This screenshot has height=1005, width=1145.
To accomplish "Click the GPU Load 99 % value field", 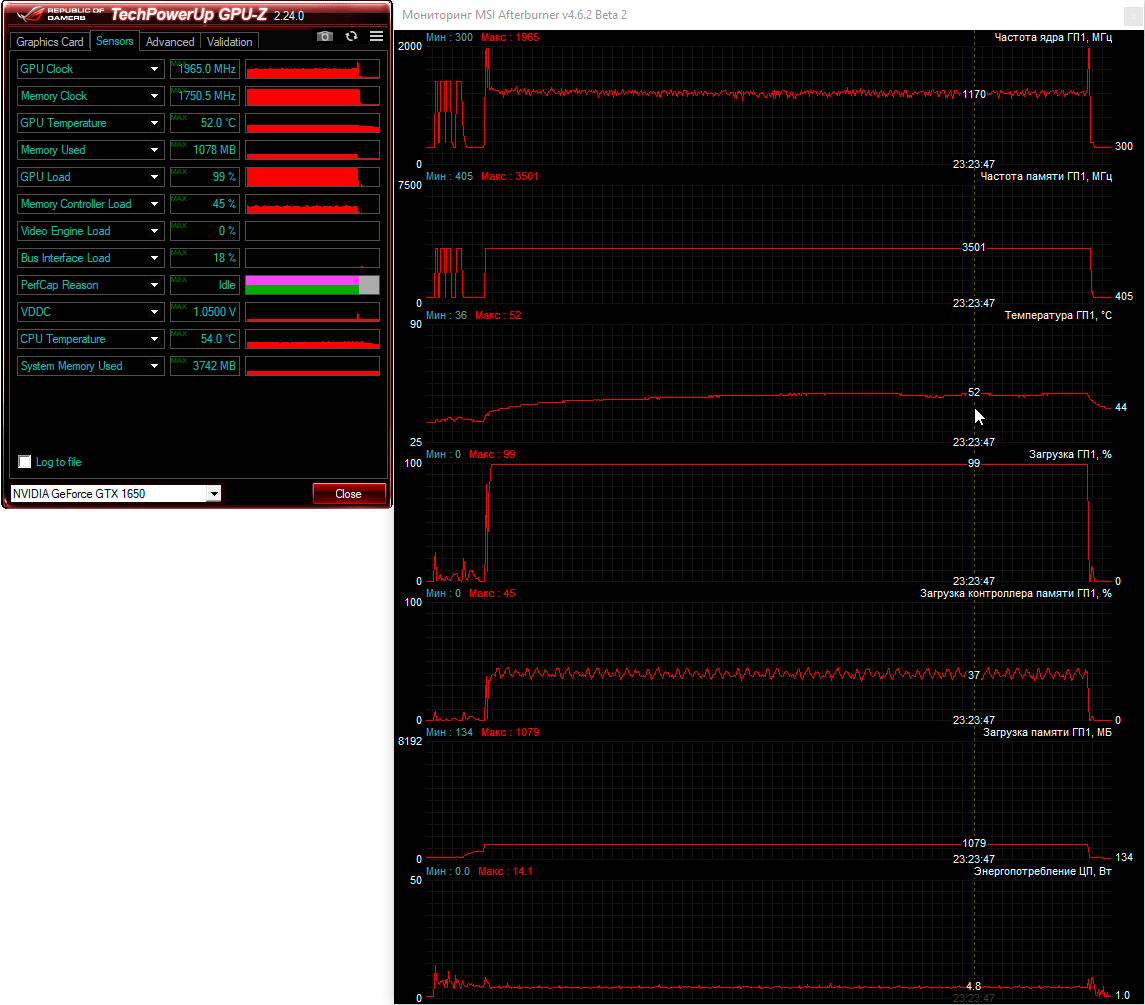I will tap(204, 177).
